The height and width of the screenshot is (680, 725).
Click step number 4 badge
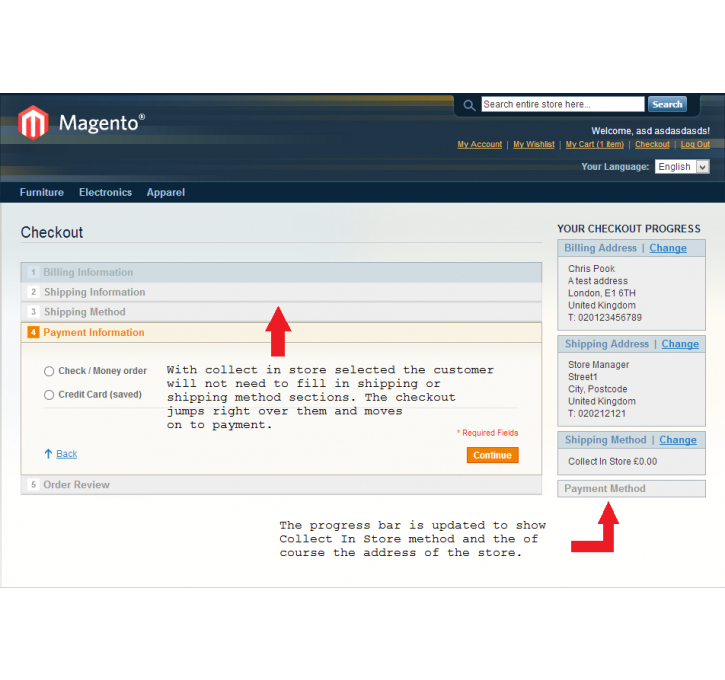click(33, 332)
